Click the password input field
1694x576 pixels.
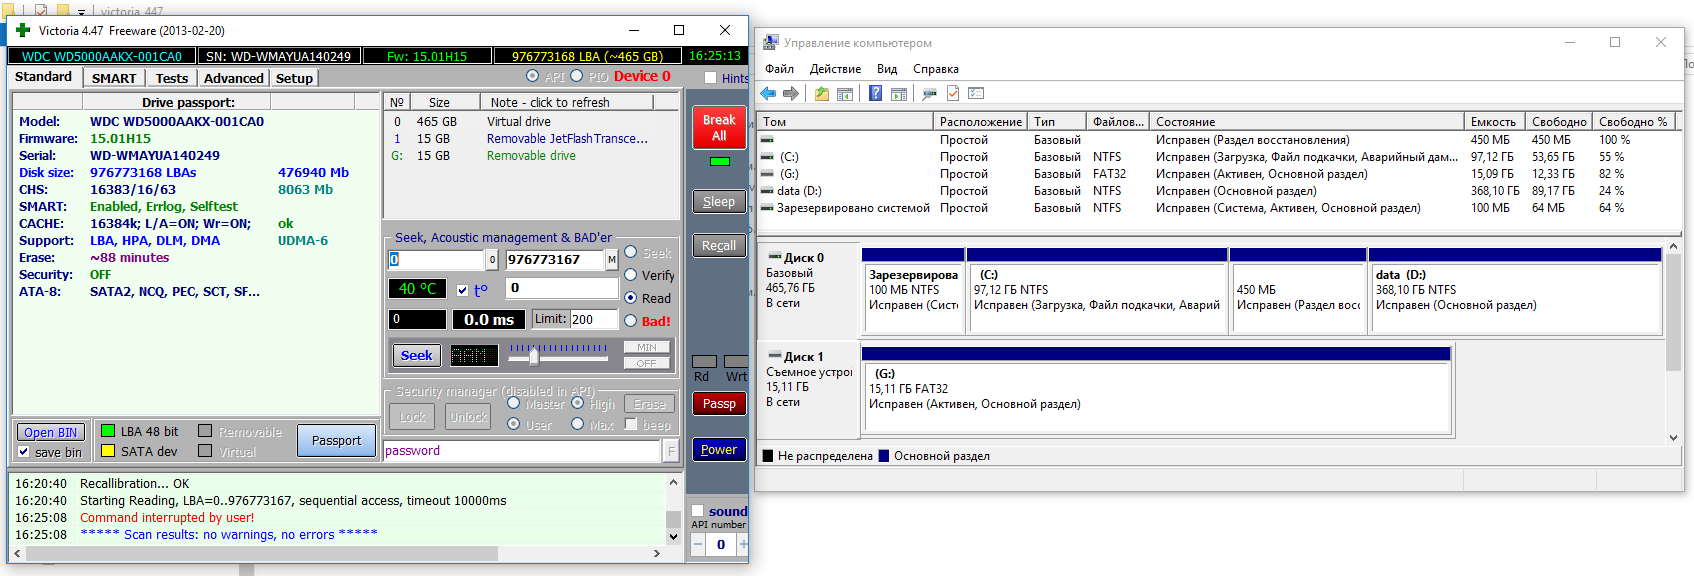pos(521,451)
